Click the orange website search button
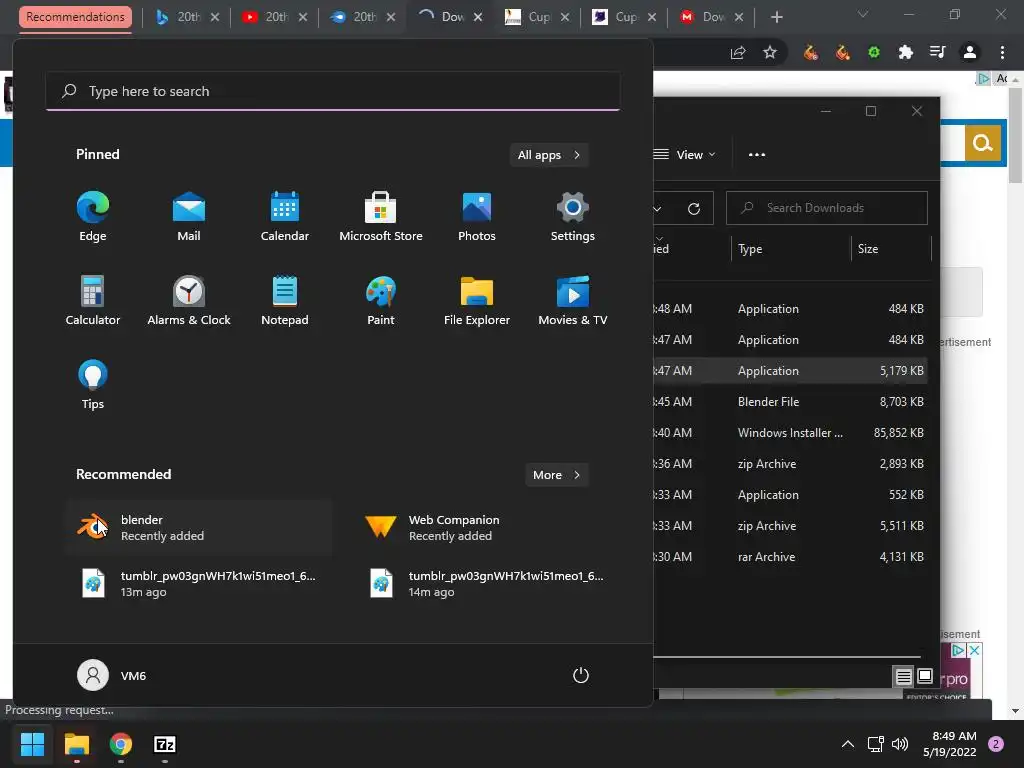 pos(983,142)
